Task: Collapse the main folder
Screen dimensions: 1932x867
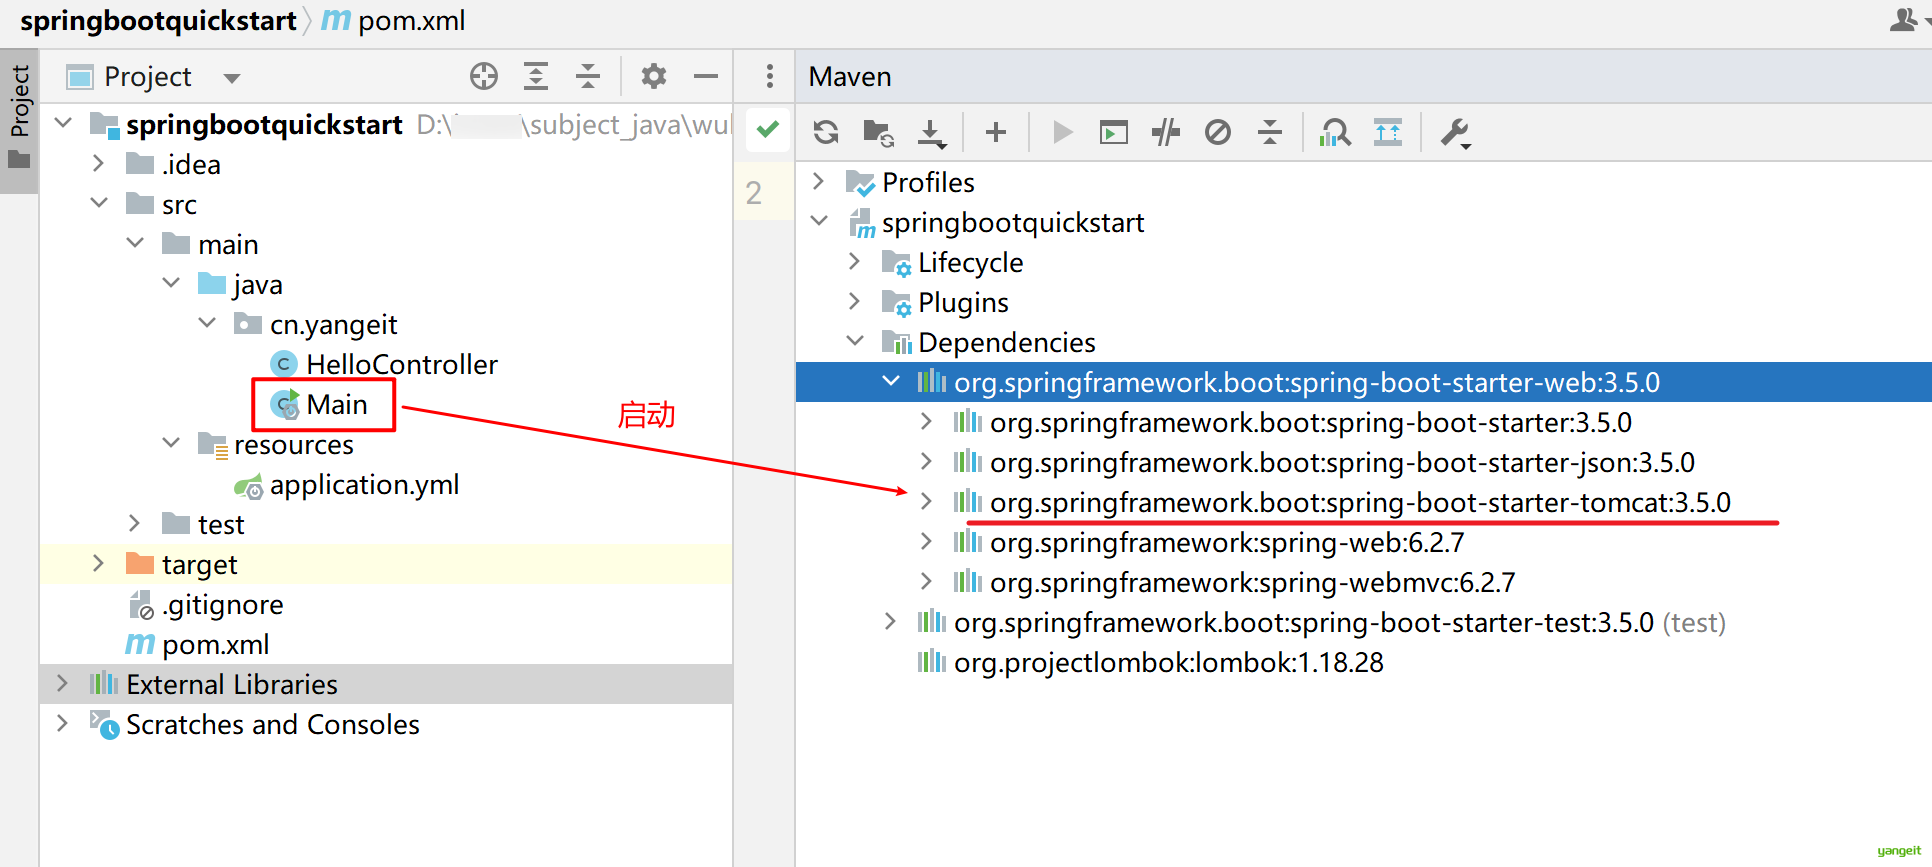Action: 135,243
